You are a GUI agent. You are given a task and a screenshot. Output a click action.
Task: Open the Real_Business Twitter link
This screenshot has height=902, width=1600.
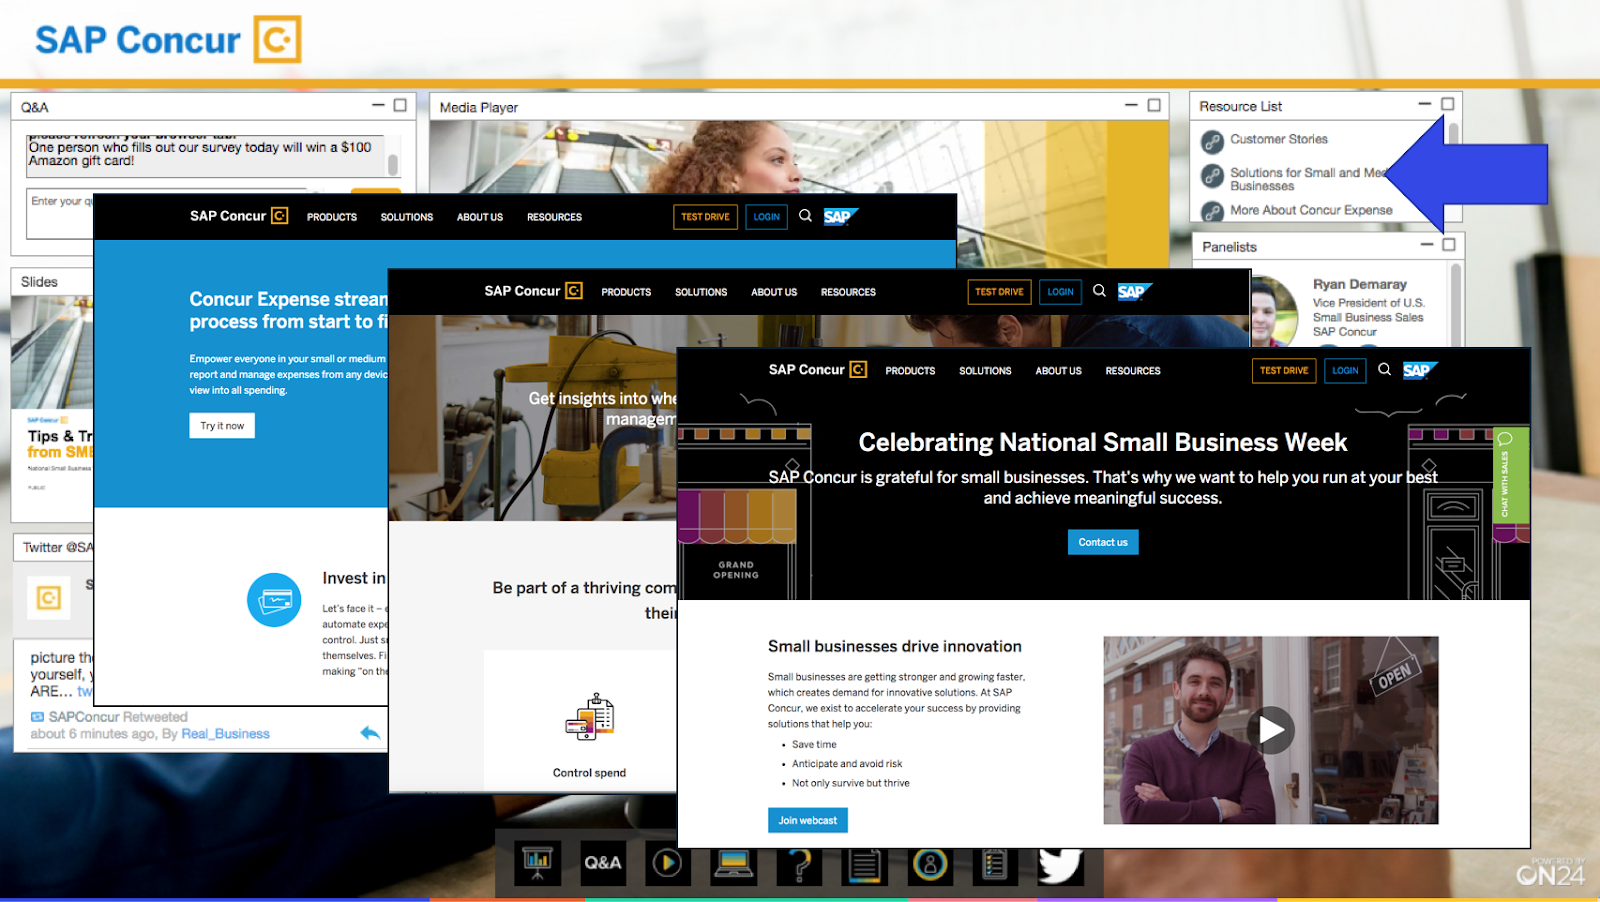(225, 733)
